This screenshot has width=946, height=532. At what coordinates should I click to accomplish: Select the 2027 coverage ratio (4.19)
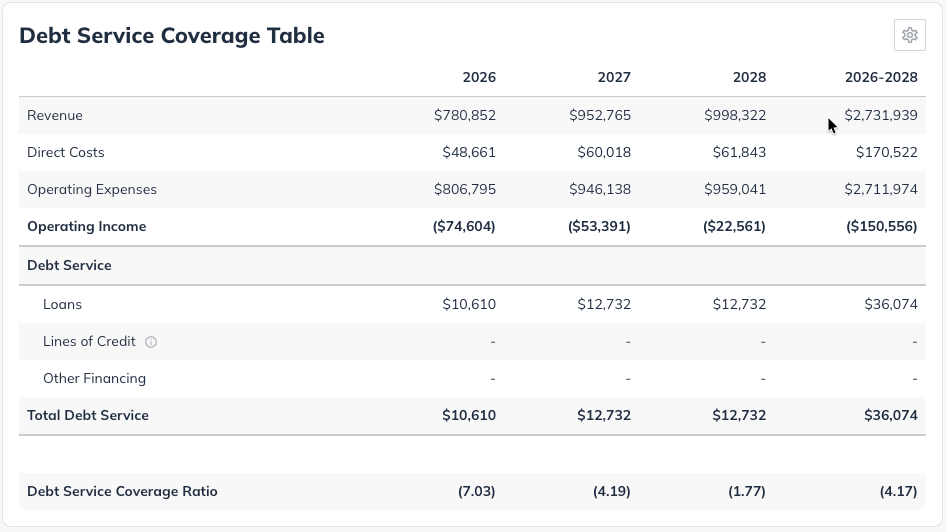pos(612,491)
